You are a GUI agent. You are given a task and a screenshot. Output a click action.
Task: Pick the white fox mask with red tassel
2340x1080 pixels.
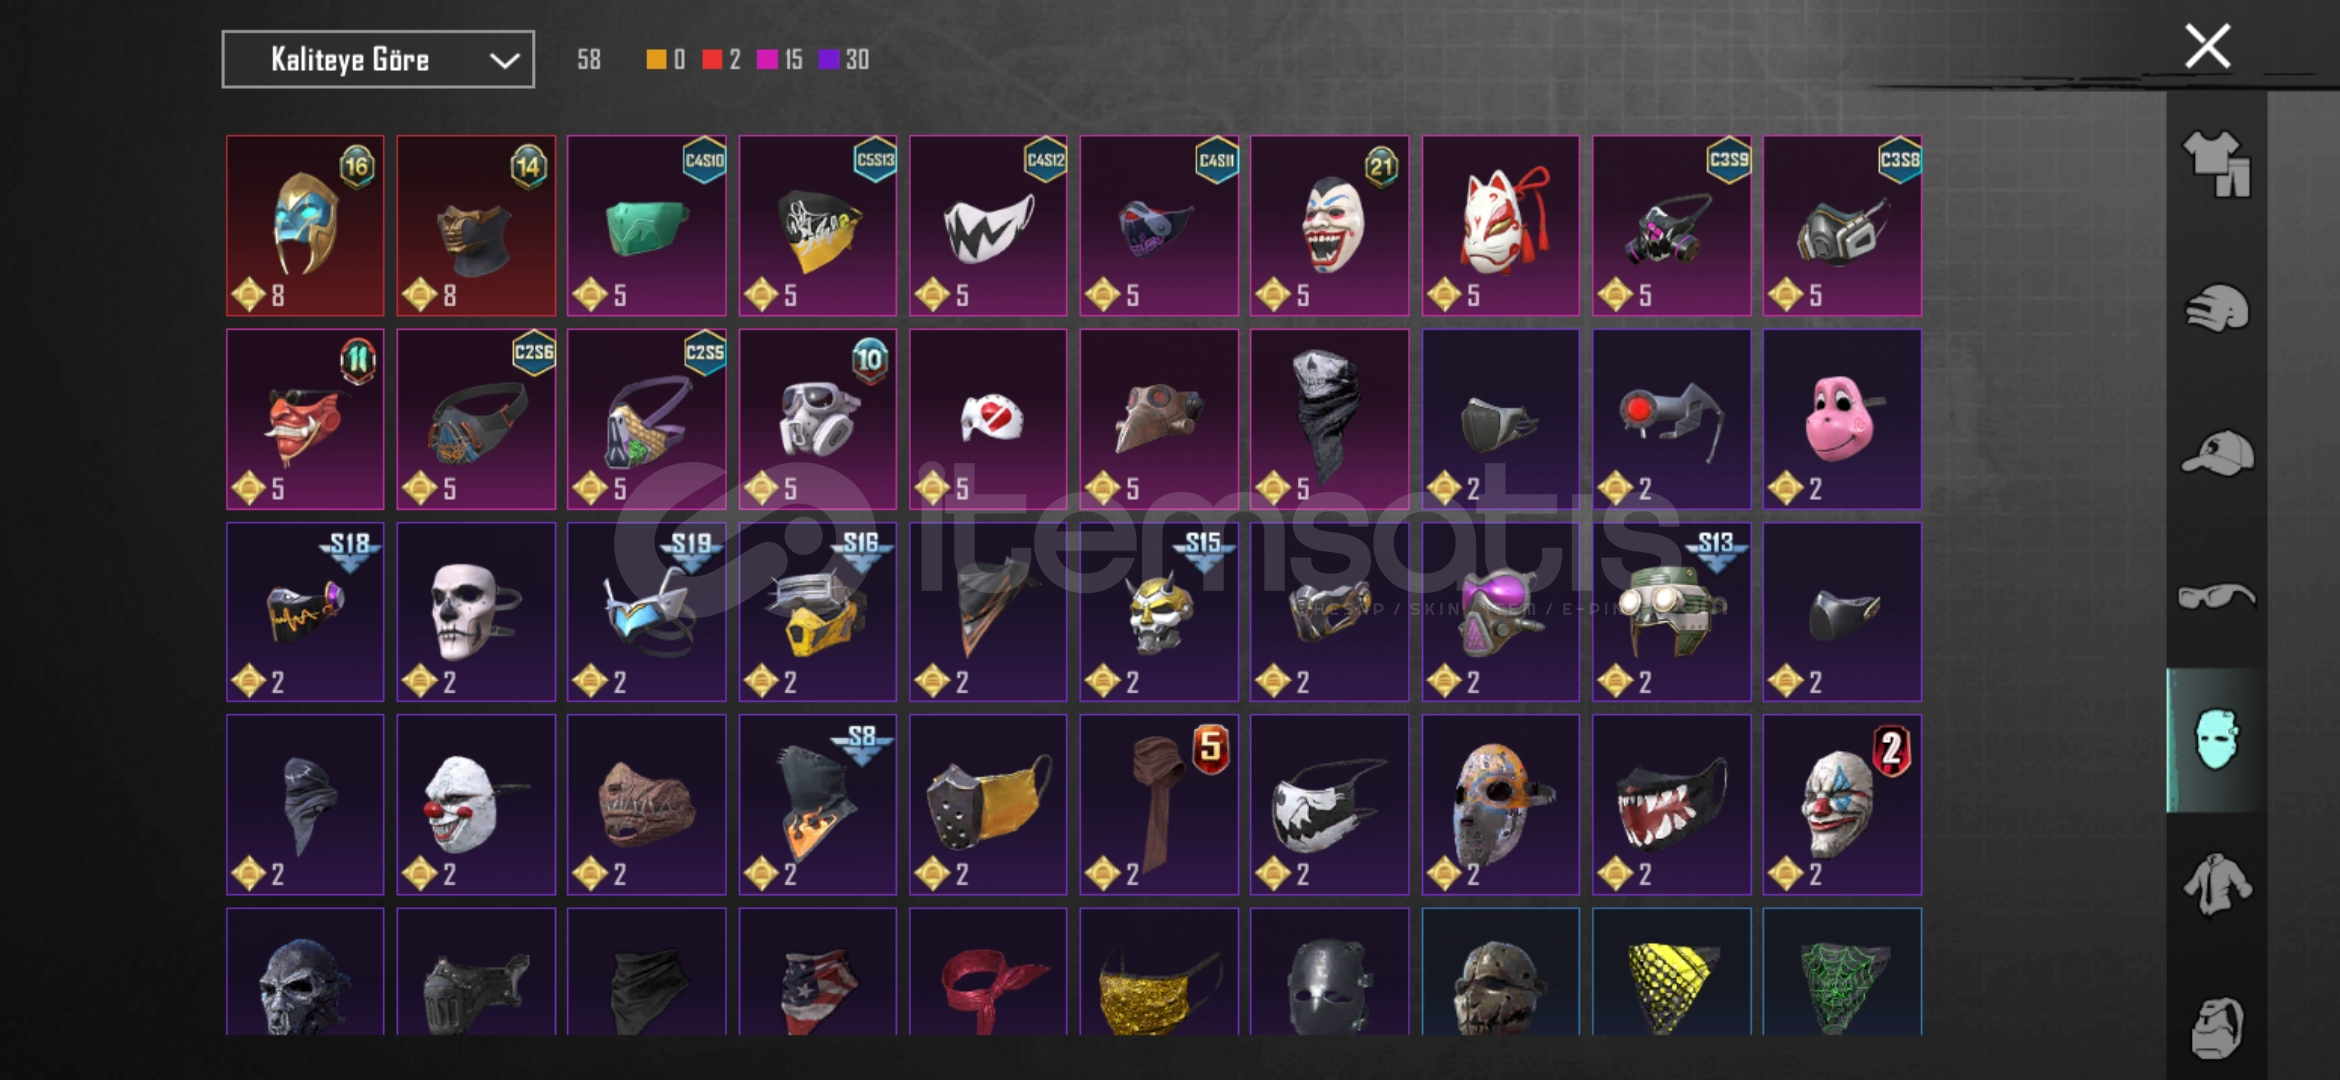(1500, 226)
